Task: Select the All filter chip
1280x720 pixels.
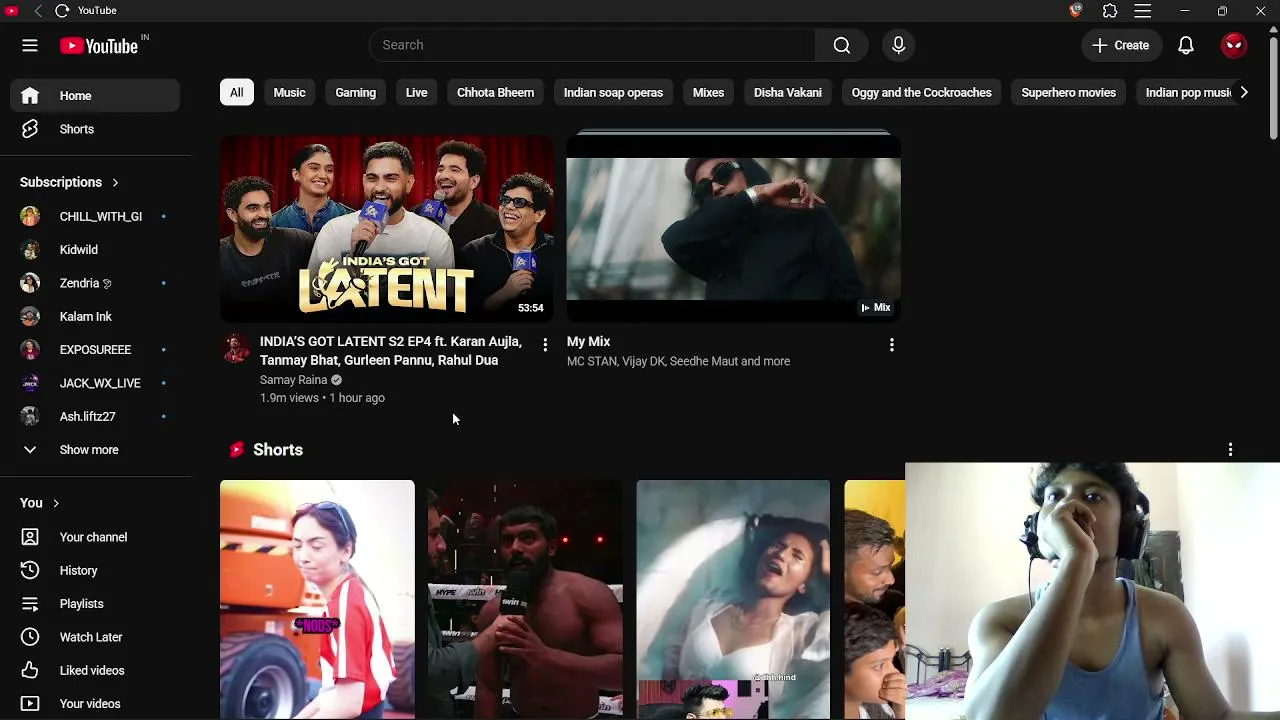Action: pyautogui.click(x=237, y=92)
